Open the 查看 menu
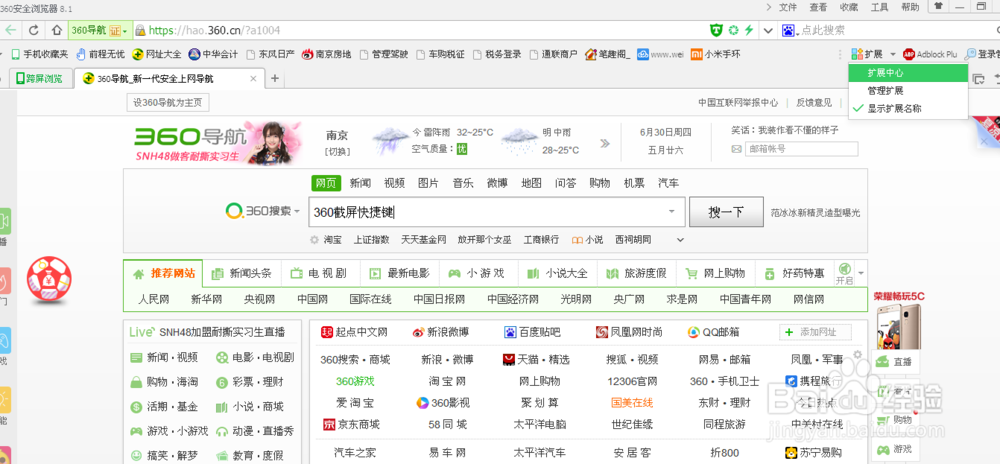Image resolution: width=1000 pixels, height=464 pixels. pyautogui.click(x=818, y=7)
